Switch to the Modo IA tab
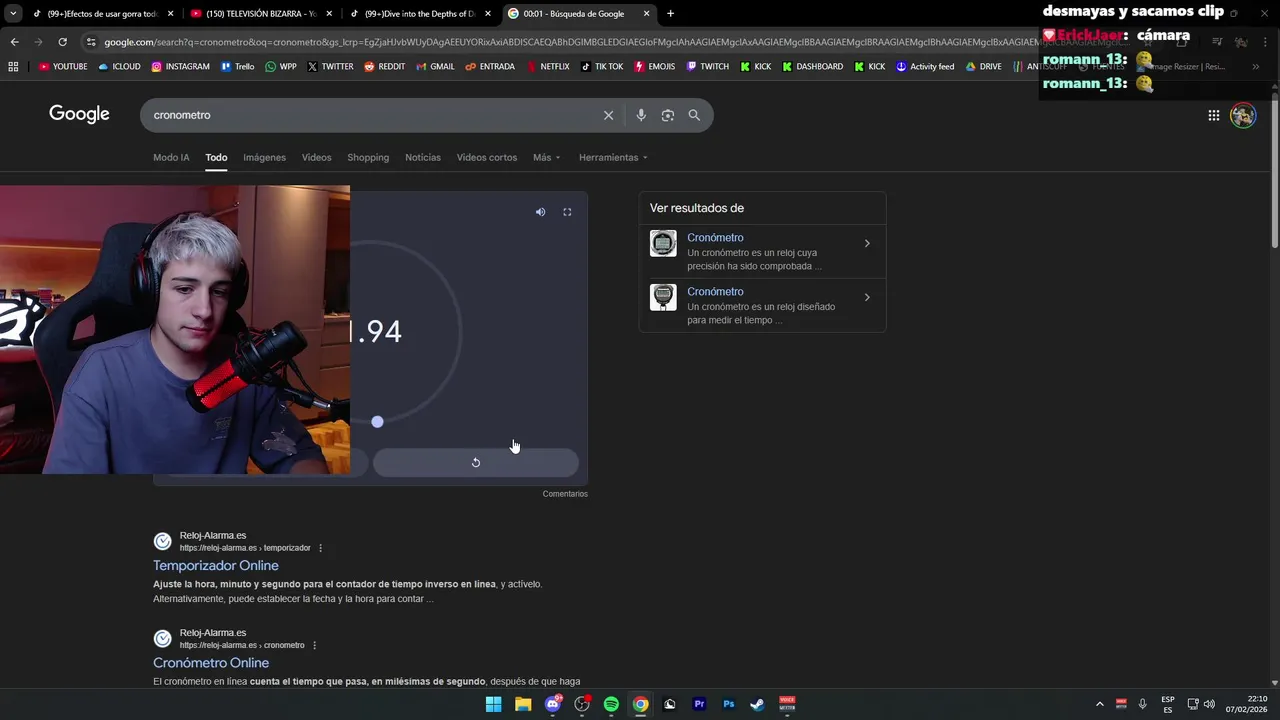This screenshot has width=1280, height=720. point(171,157)
